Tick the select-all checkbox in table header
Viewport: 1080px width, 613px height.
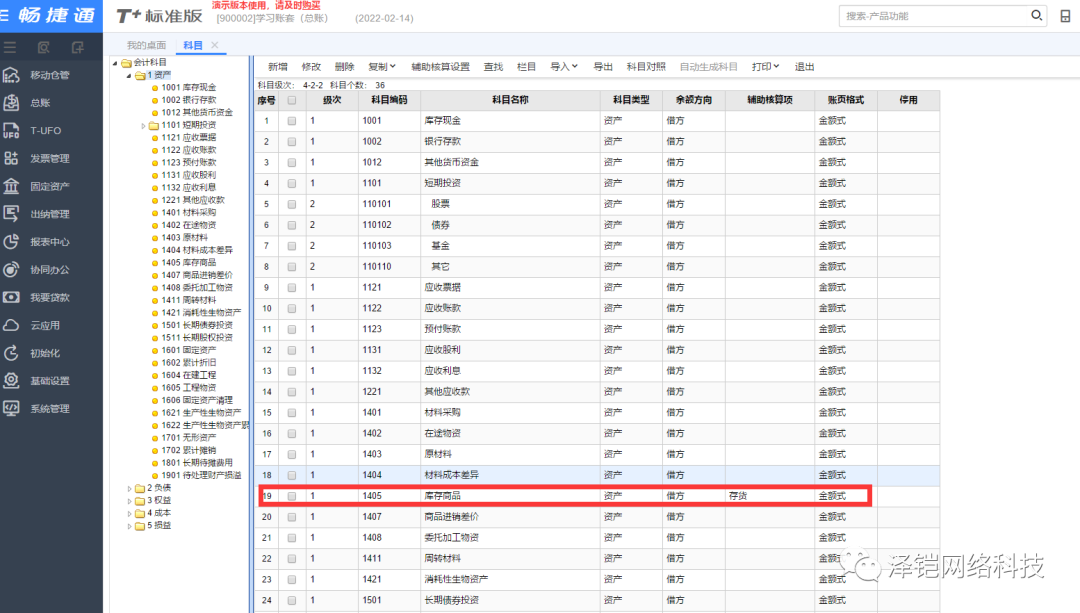(x=292, y=100)
